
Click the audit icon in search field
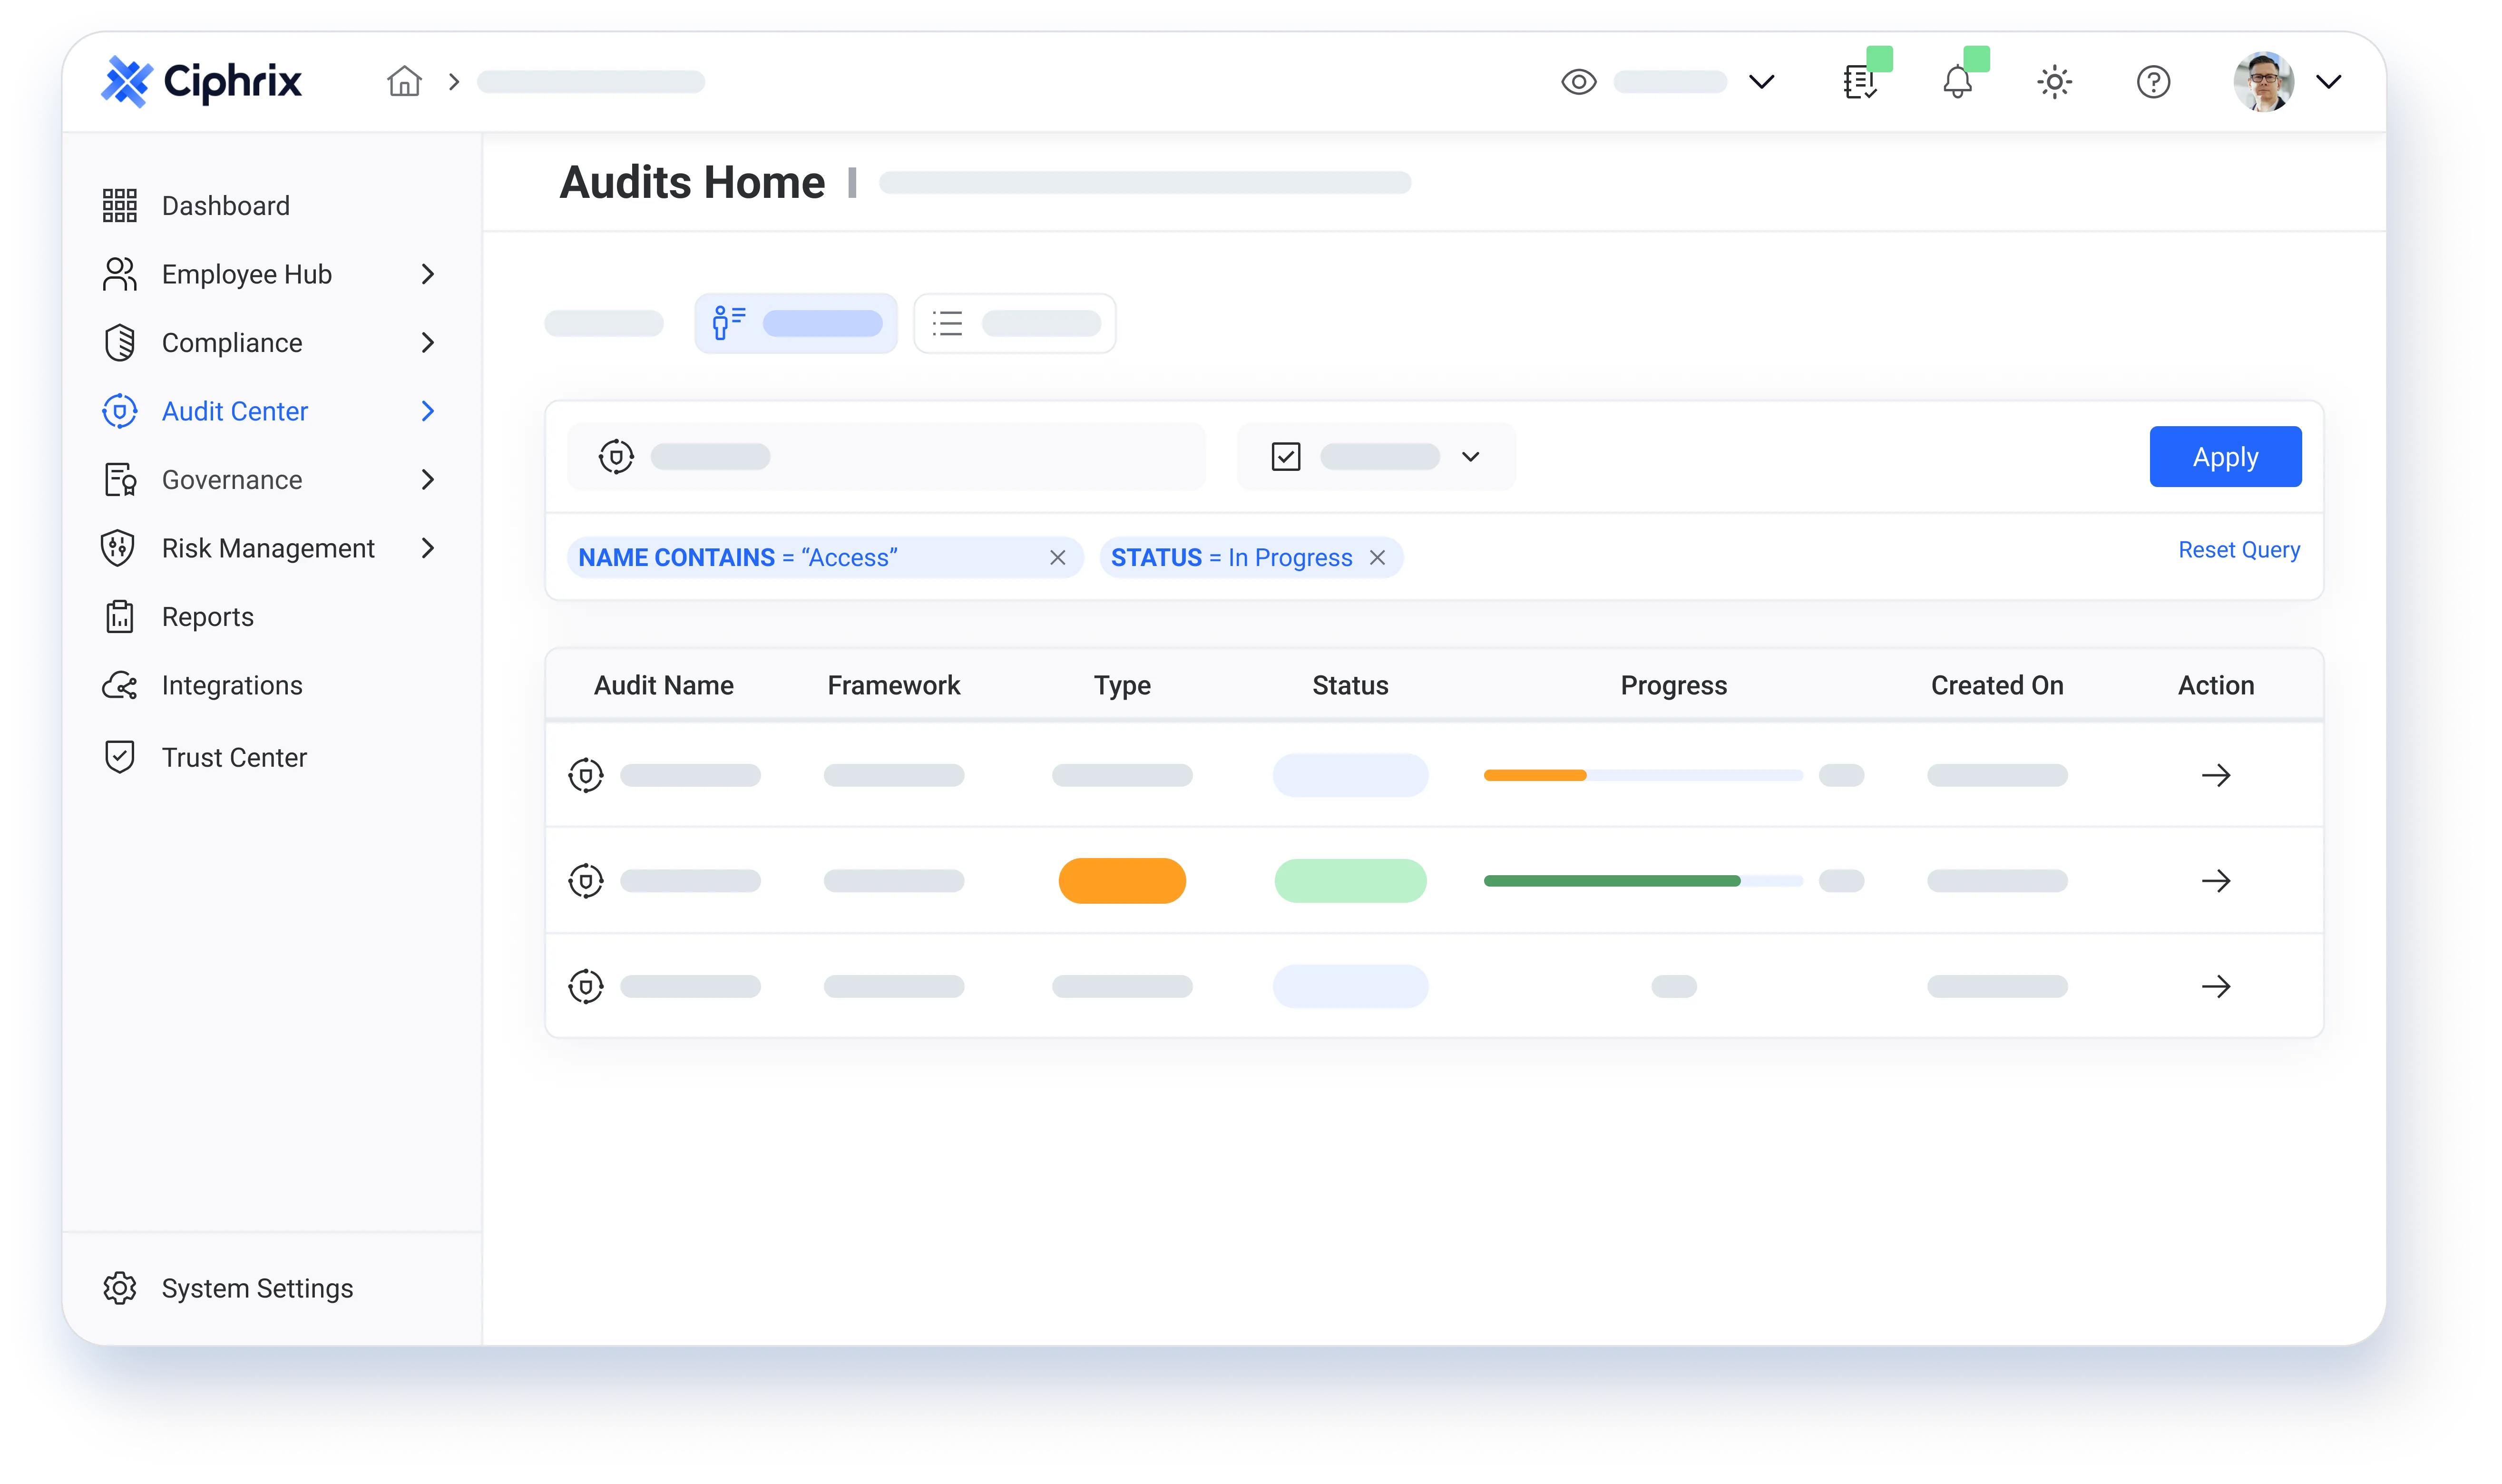pos(616,457)
